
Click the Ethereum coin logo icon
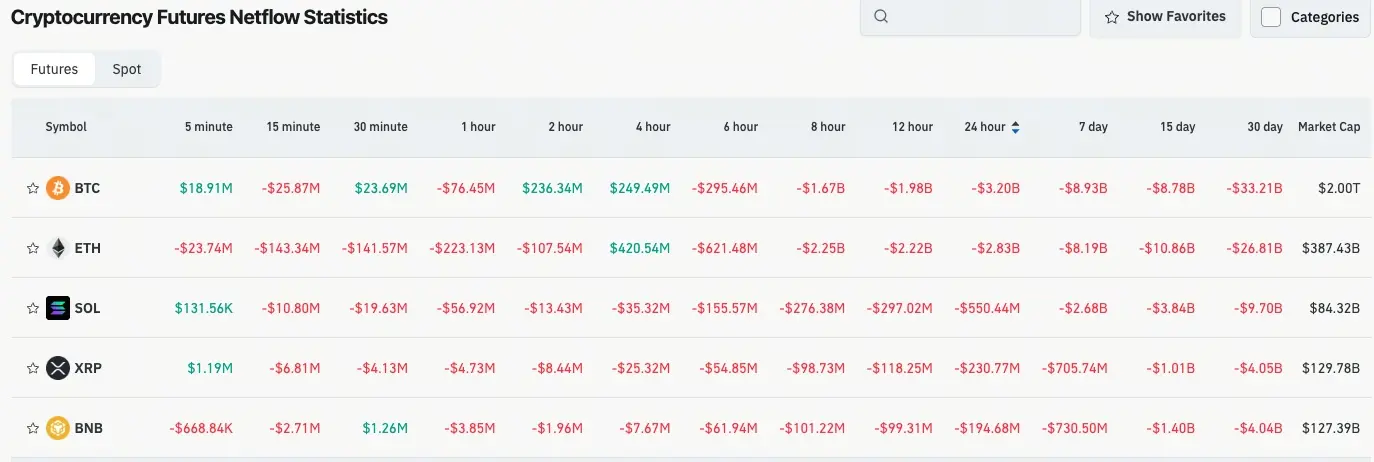[x=58, y=248]
